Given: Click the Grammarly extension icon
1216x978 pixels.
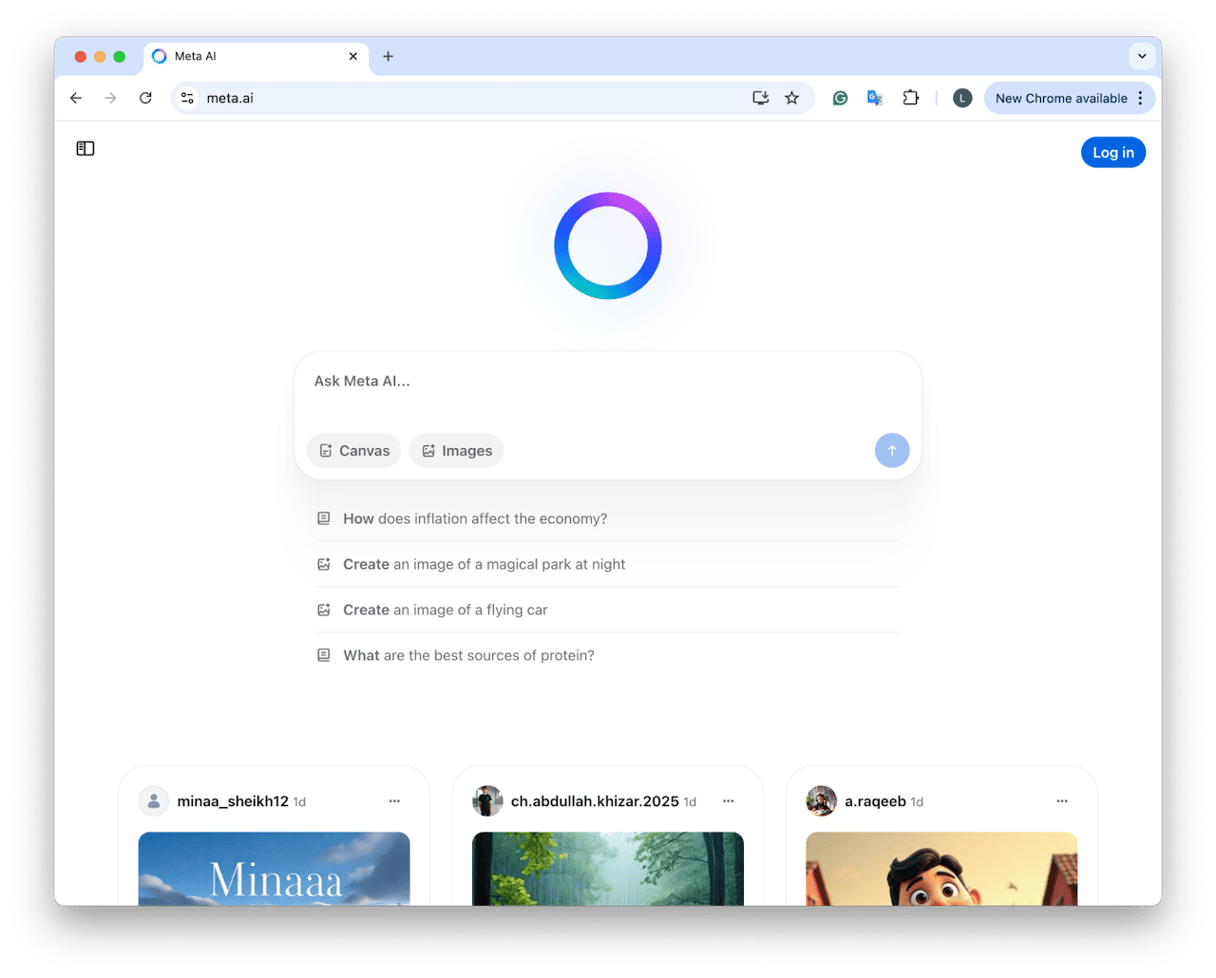Looking at the screenshot, I should [x=841, y=98].
